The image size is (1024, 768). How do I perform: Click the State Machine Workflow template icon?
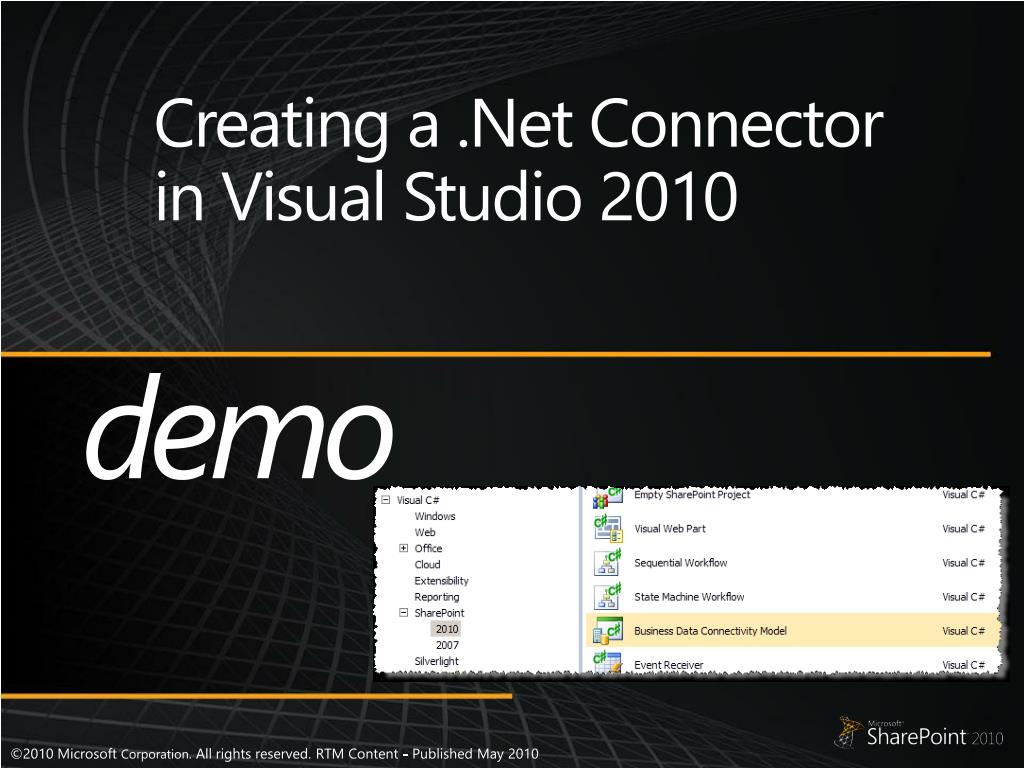coord(607,597)
